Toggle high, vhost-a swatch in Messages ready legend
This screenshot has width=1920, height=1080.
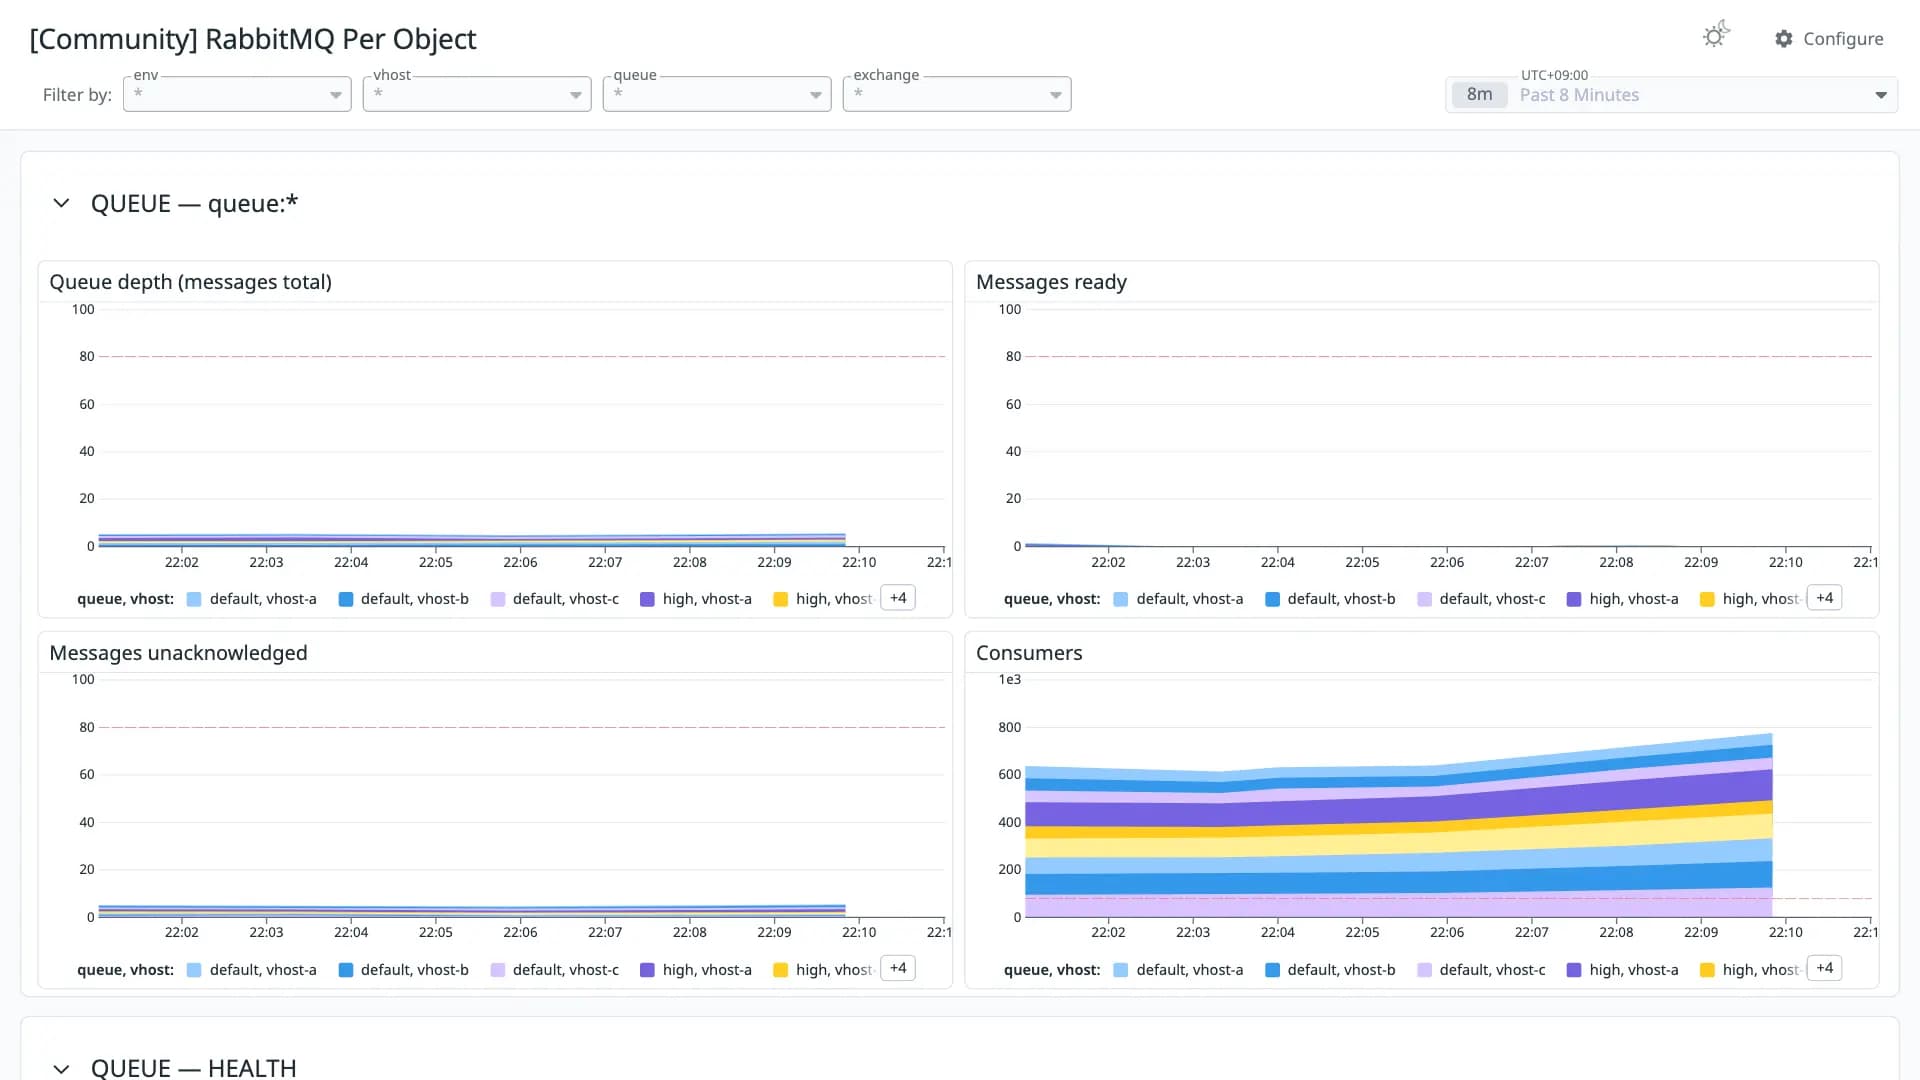coord(1574,599)
